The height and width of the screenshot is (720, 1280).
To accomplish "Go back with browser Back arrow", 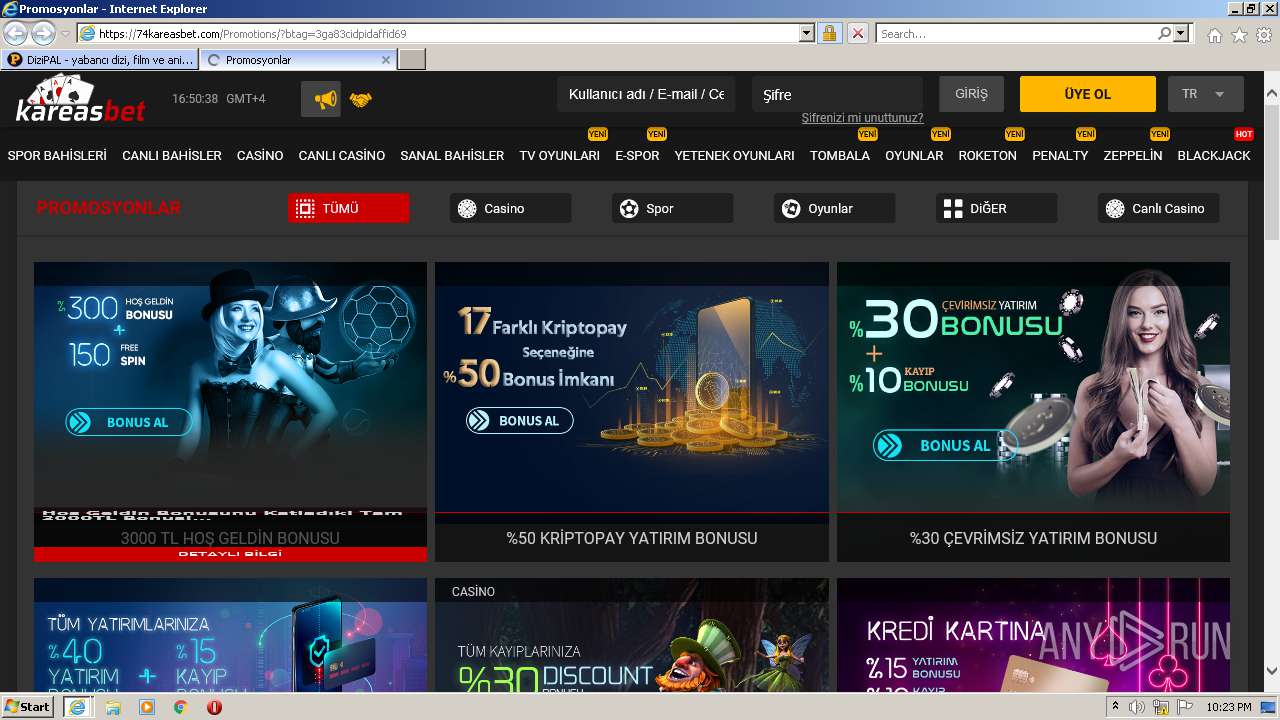I will click(x=16, y=33).
